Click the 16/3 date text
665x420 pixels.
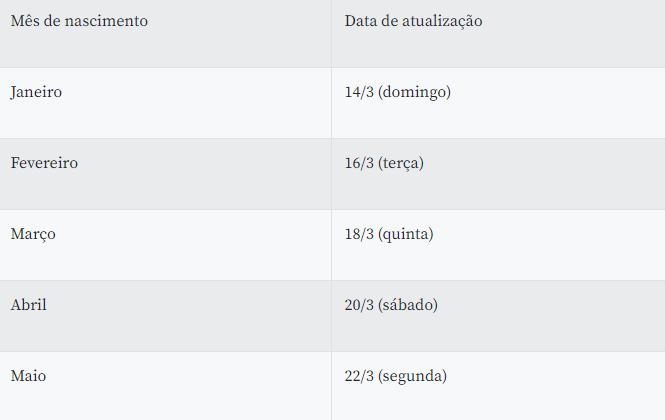pyautogui.click(x=359, y=163)
